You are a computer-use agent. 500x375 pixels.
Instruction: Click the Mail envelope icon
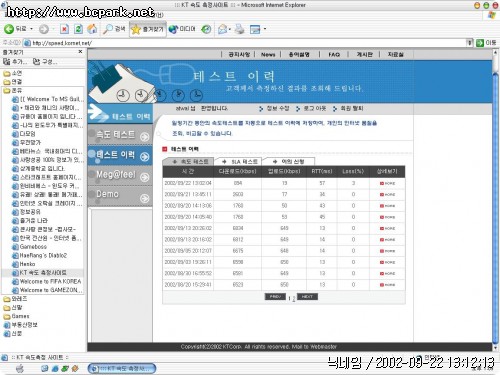coord(222,29)
